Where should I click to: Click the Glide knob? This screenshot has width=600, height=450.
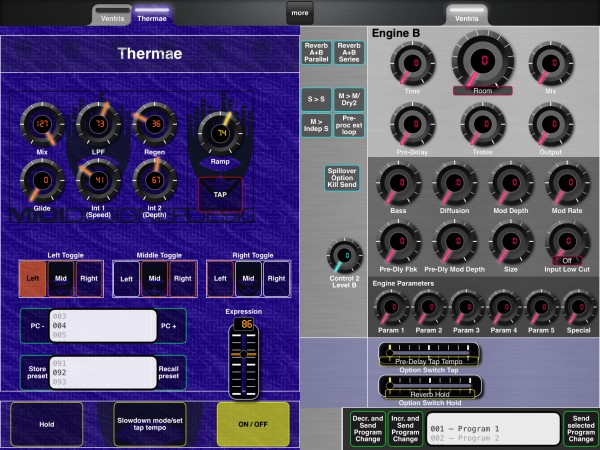pos(42,181)
